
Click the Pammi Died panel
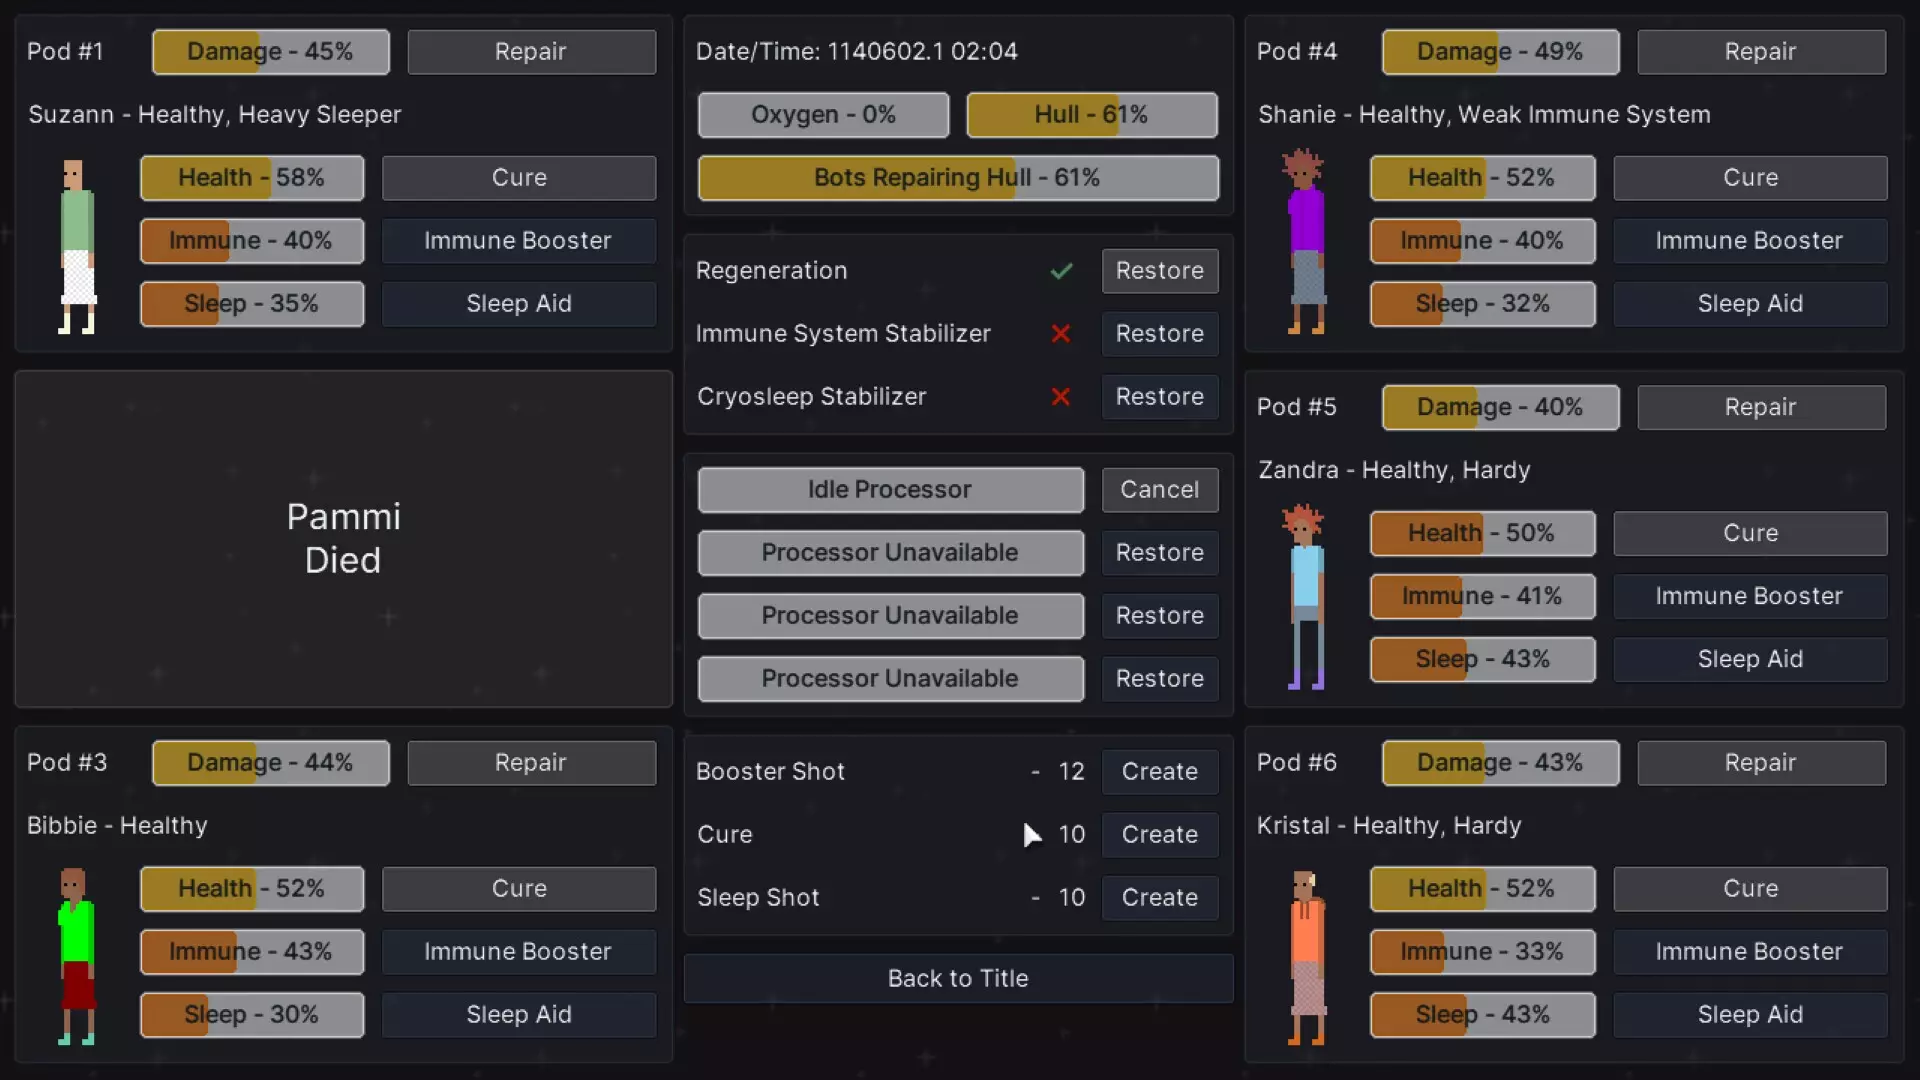click(x=343, y=539)
